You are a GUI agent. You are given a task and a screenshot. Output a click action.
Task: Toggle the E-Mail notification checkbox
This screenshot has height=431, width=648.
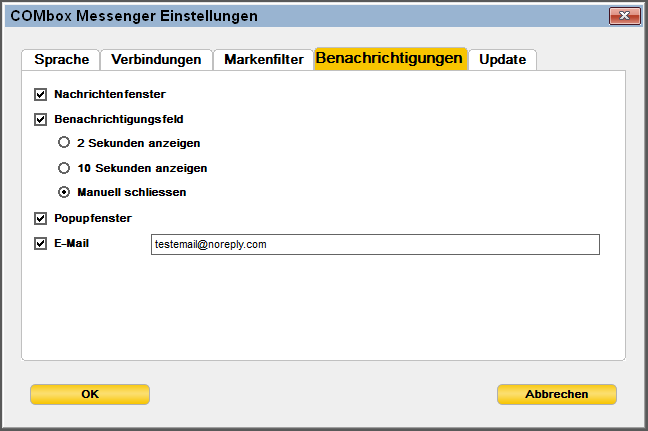[40, 243]
